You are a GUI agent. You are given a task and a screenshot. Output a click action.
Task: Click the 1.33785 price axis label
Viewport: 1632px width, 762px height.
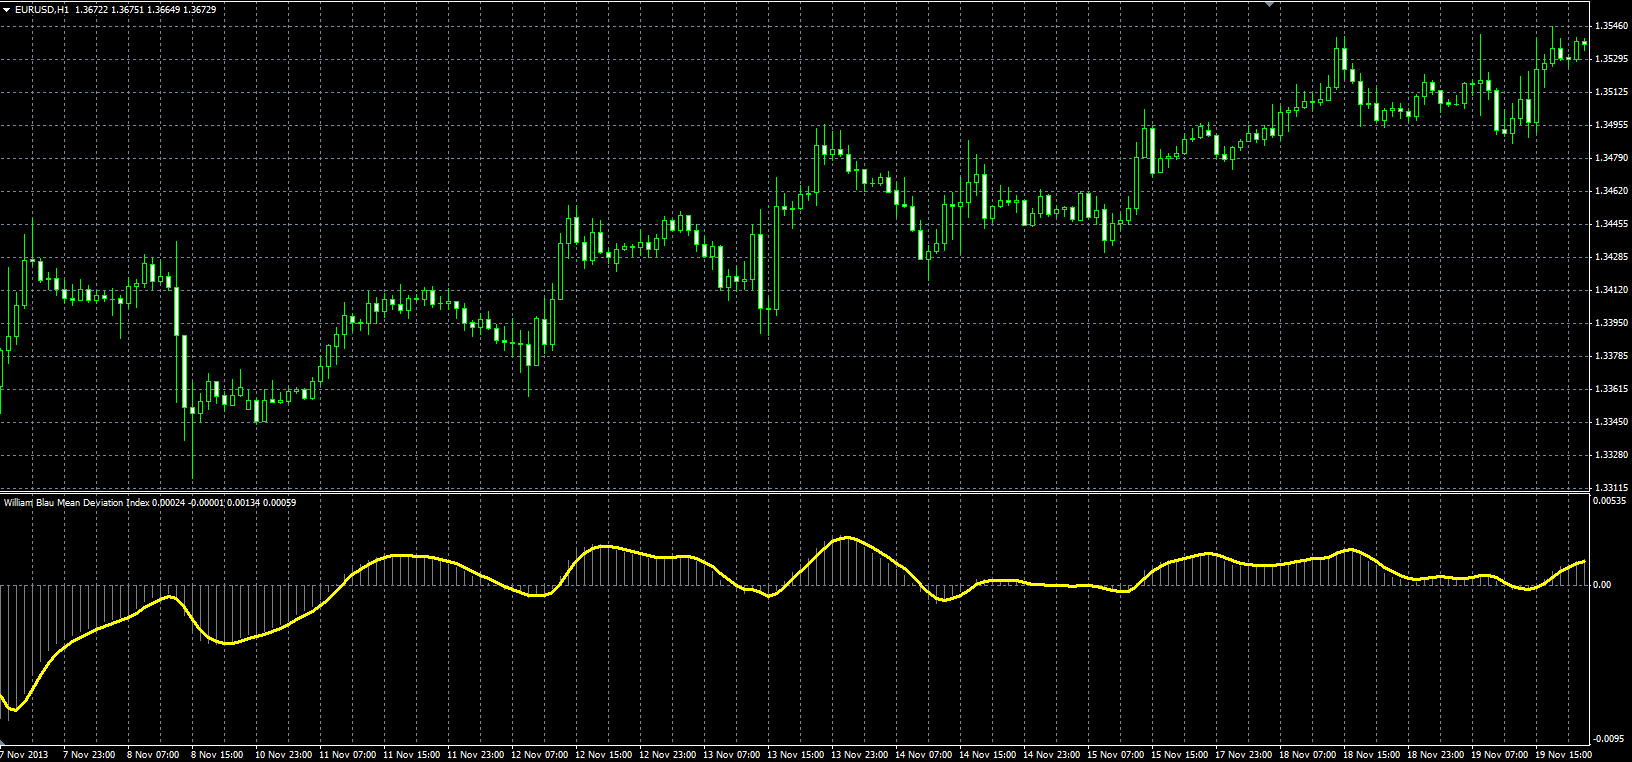(x=1610, y=356)
